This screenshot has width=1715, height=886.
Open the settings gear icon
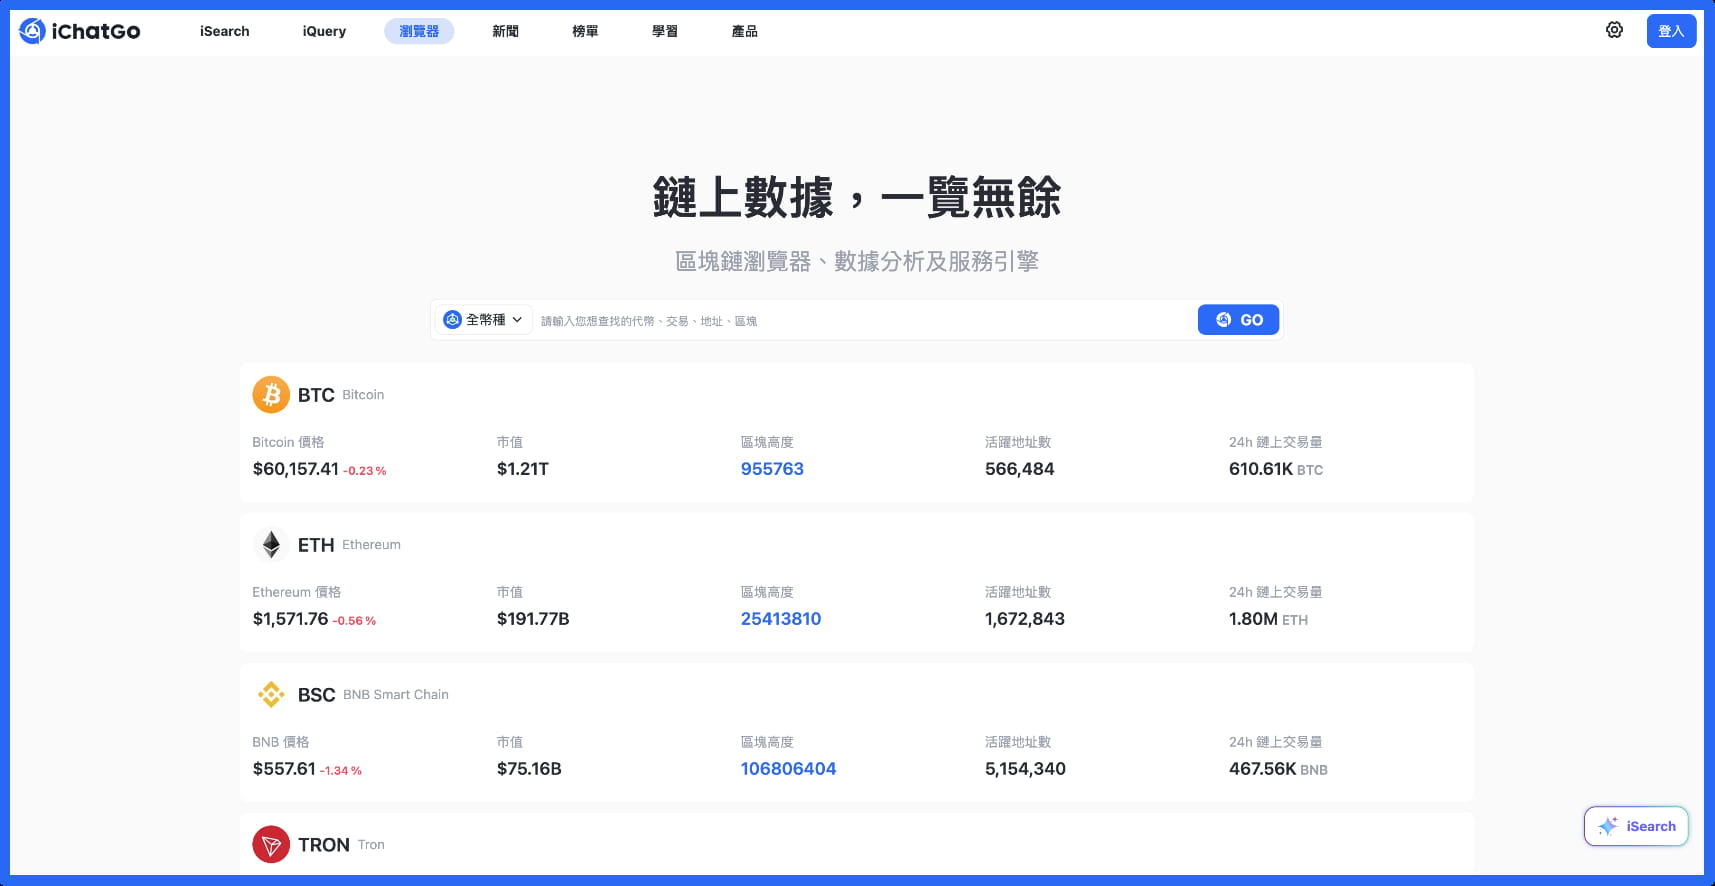pos(1614,30)
